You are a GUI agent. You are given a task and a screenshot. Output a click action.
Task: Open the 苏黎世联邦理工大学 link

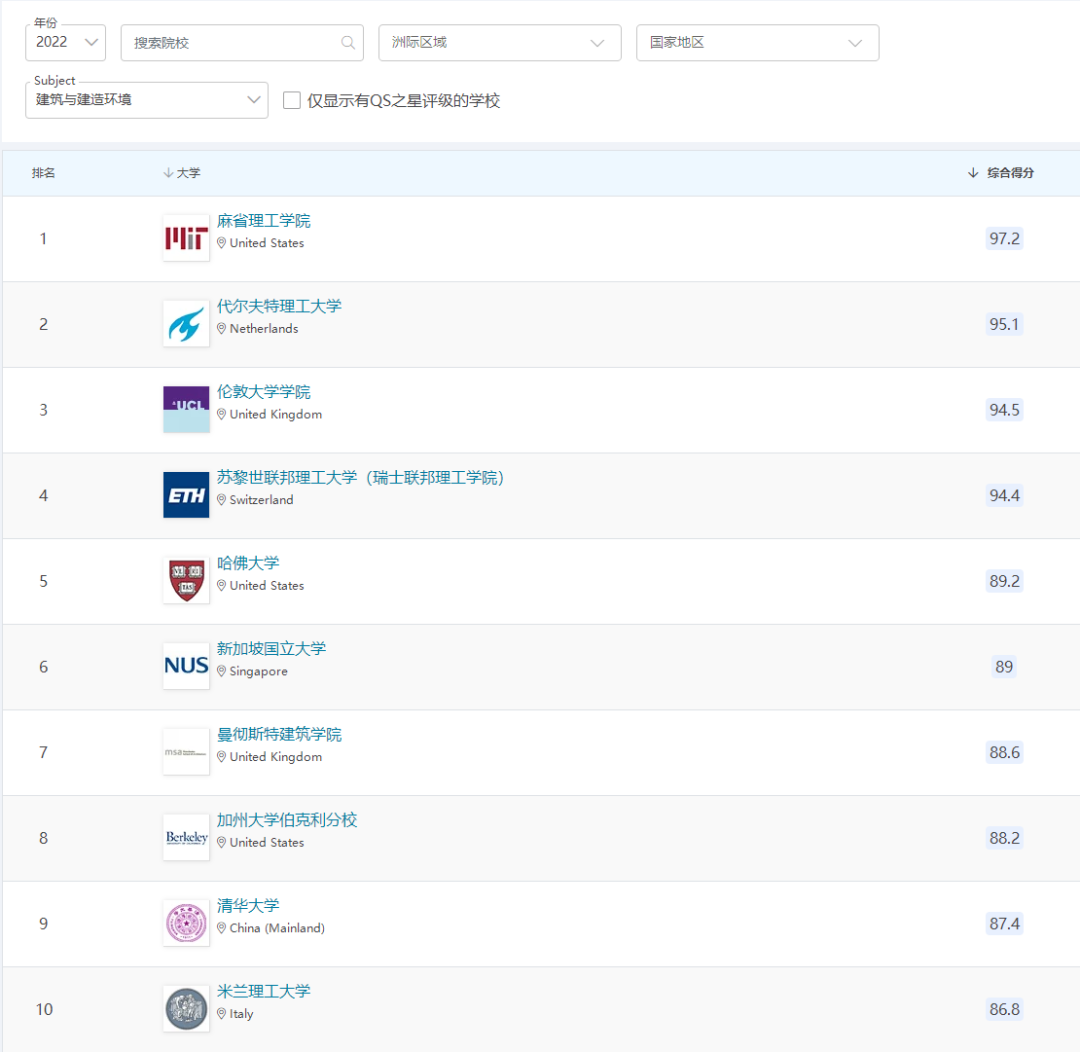360,477
